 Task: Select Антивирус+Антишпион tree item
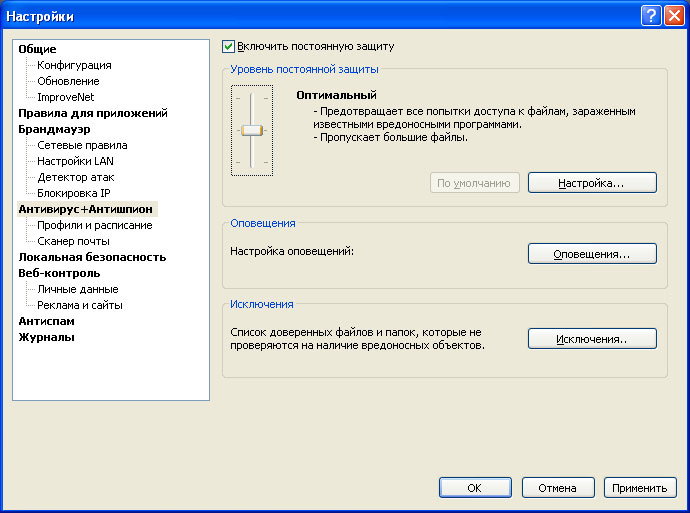click(x=85, y=209)
